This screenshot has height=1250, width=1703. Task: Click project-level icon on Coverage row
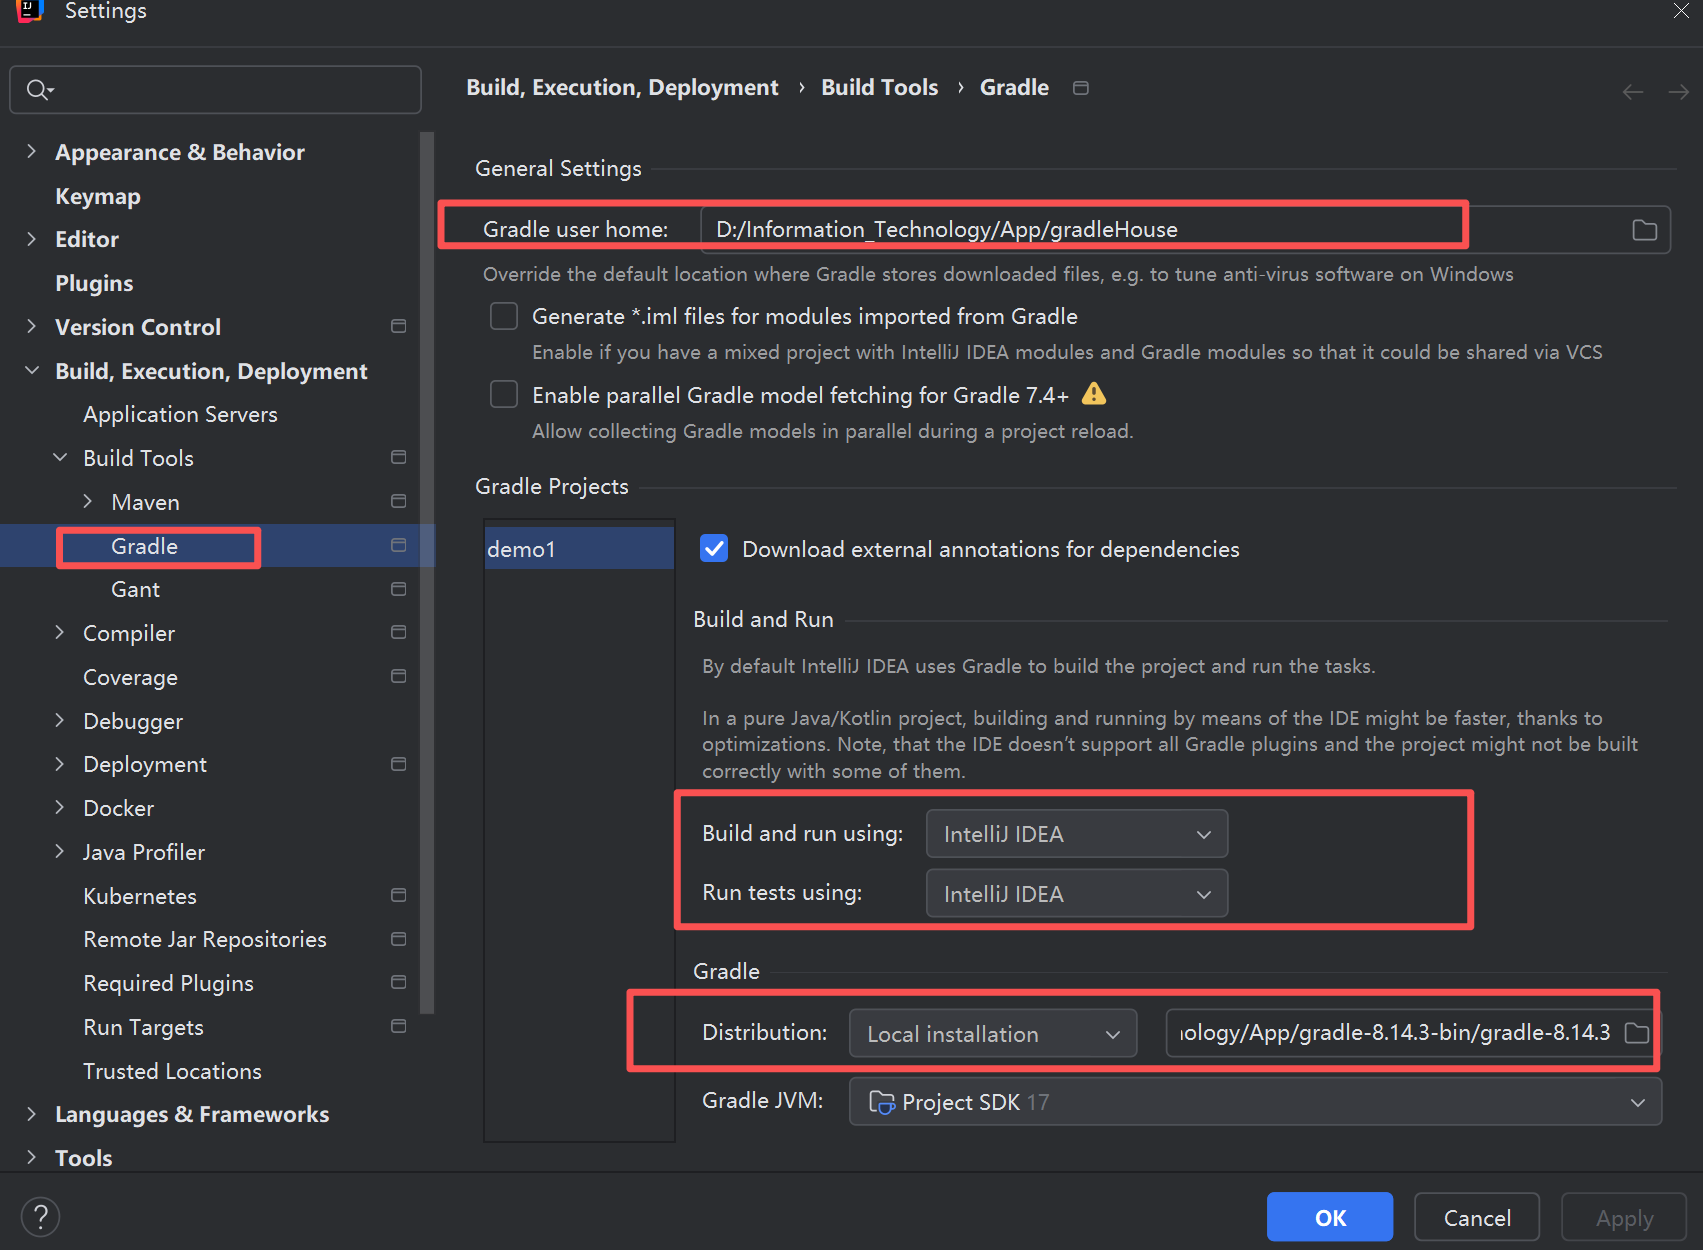point(398,676)
